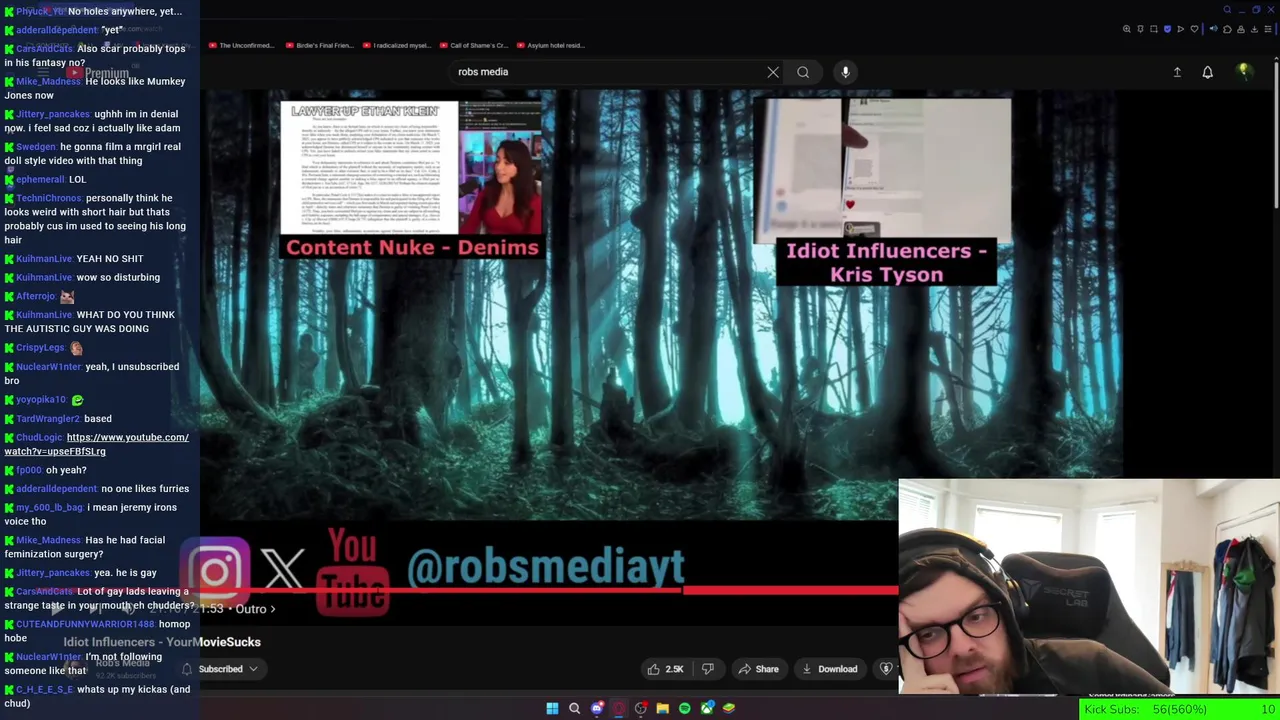Open 'Content Nuke - Denims' end-screen video
This screenshot has width=1280, height=720.
click(x=413, y=180)
